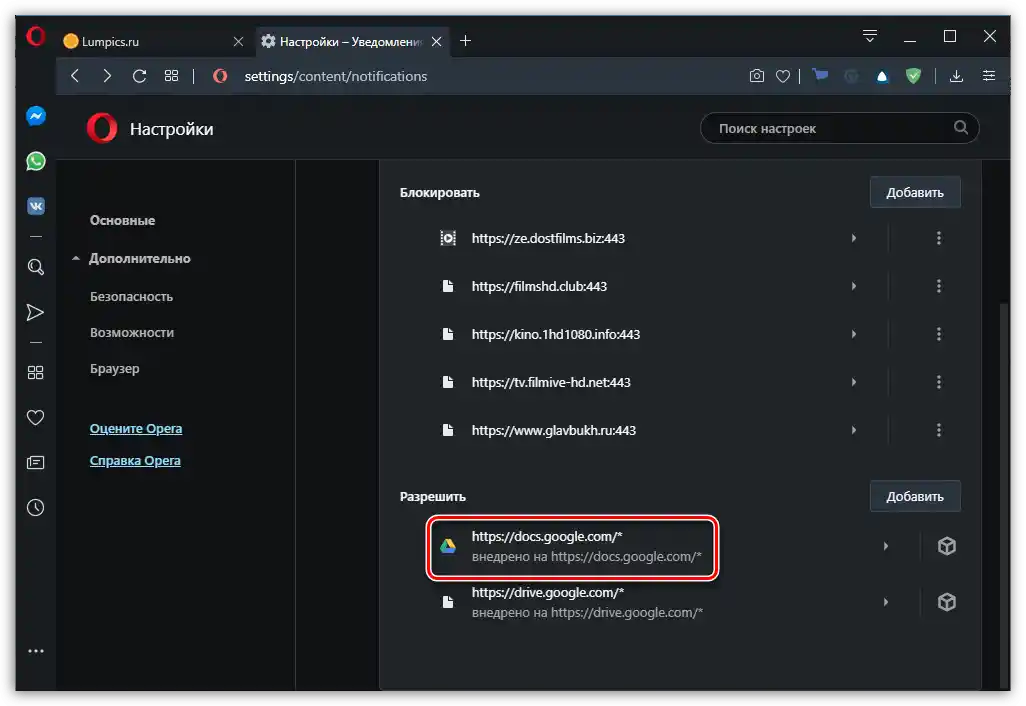Open history clock icon in sidebar
1026x706 pixels.
(x=36, y=507)
